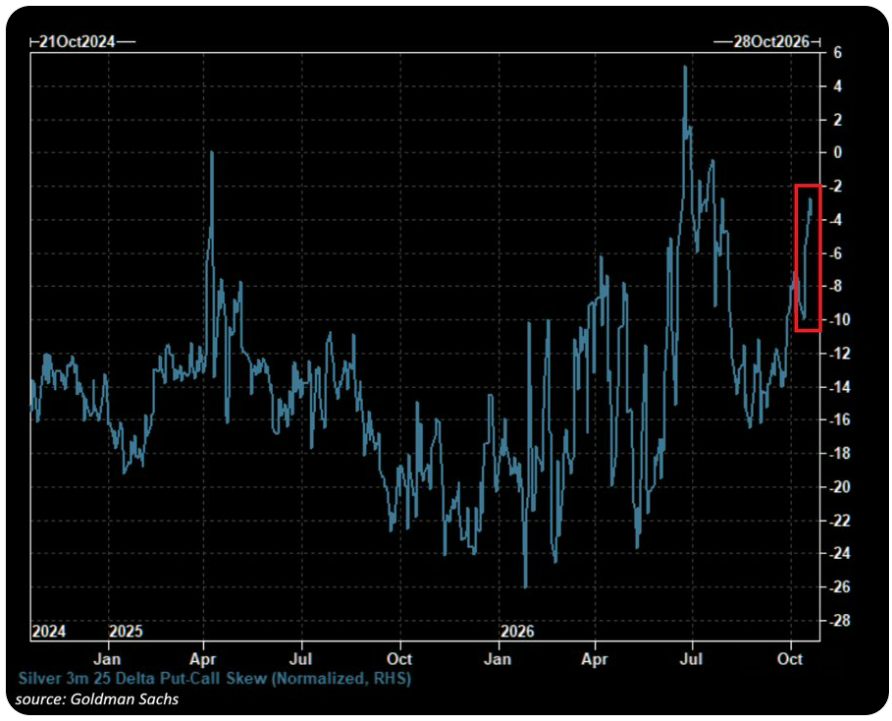Click the "source: Goldman Sachs" caption

97,699
